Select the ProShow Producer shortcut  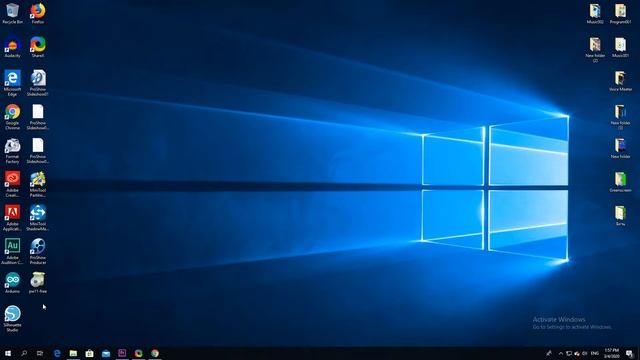[38, 251]
